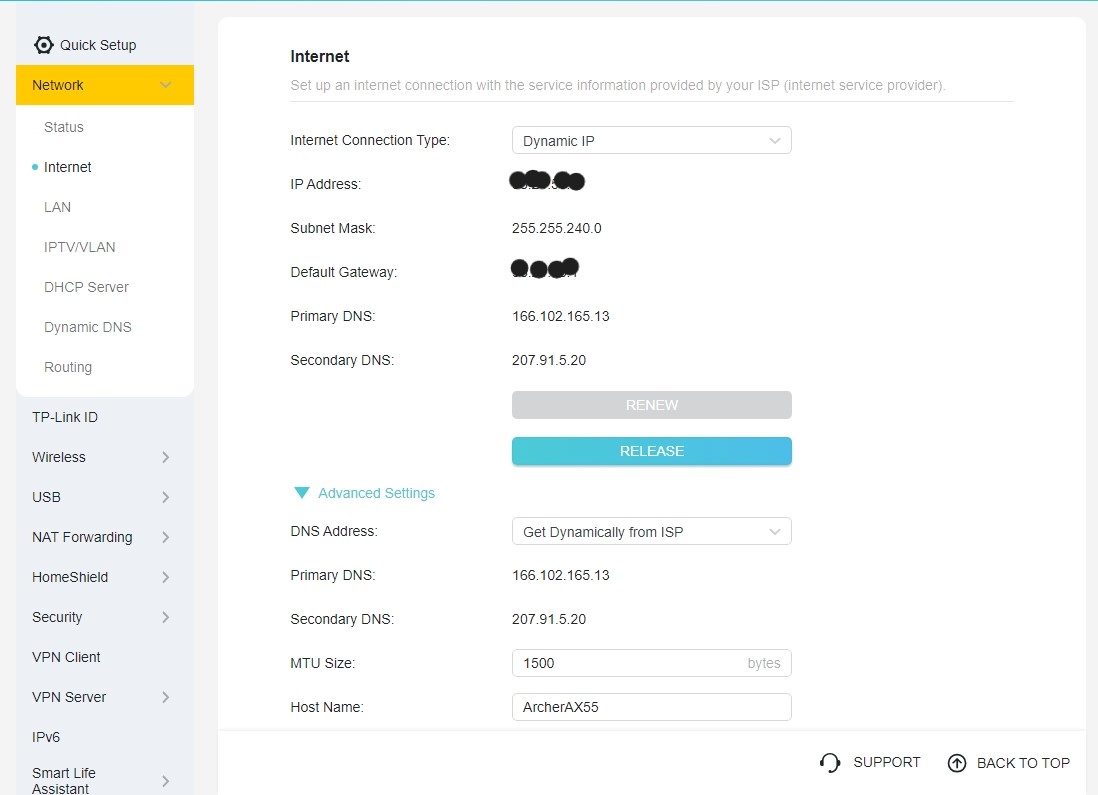Image resolution: width=1098 pixels, height=795 pixels.
Task: Open the Dynamic DNS page
Action: tap(88, 327)
